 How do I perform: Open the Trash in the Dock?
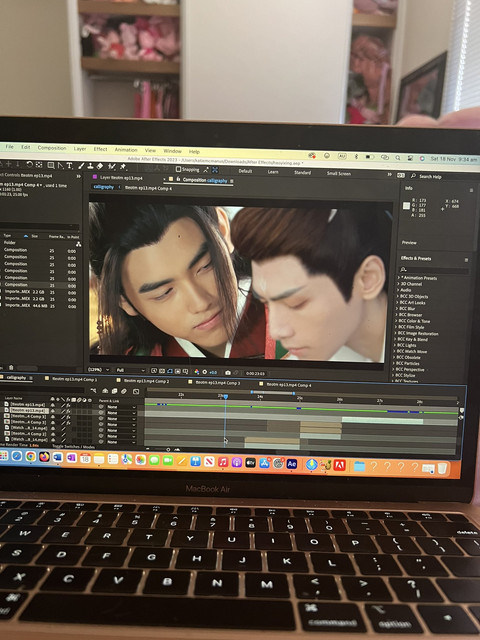[x=442, y=468]
